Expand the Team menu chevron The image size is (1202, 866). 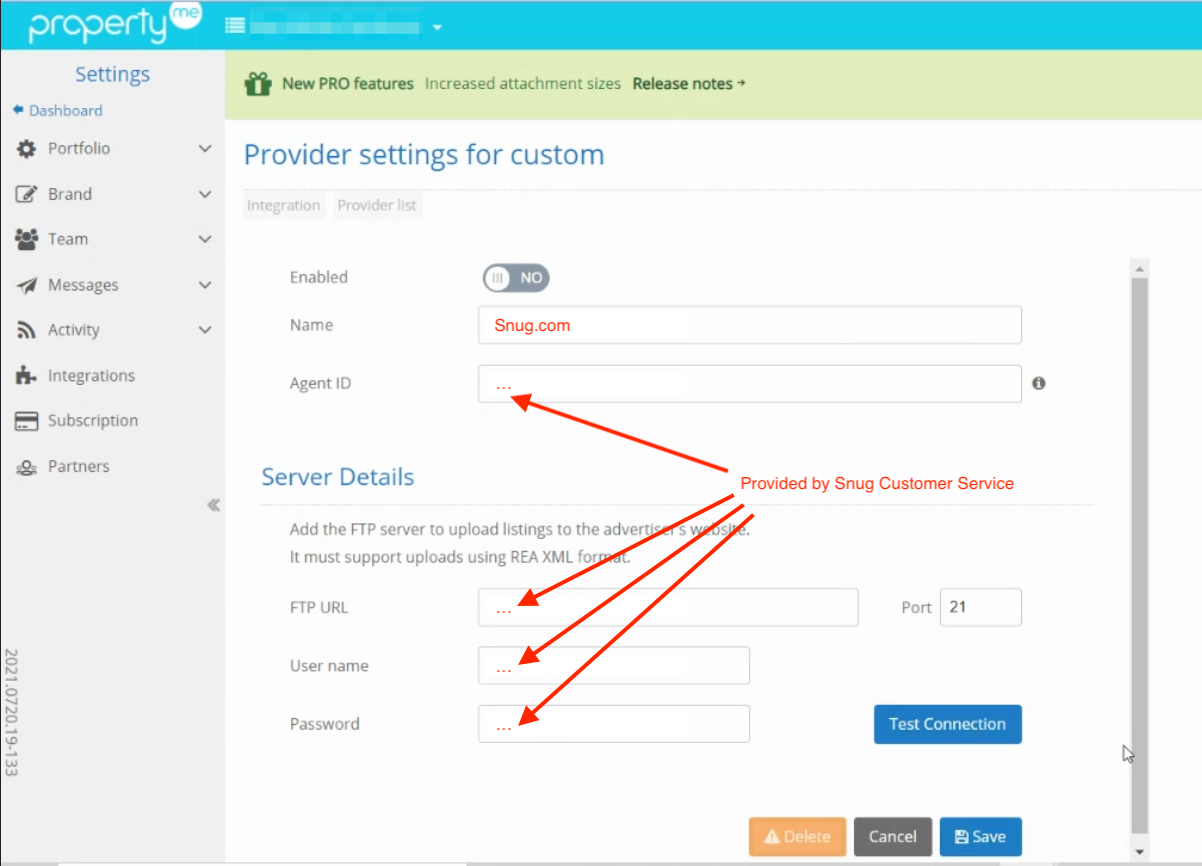[x=205, y=239]
